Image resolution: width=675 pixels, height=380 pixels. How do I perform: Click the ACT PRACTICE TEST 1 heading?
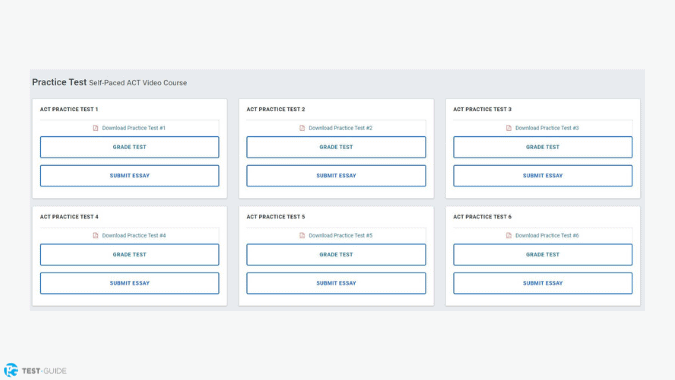[x=69, y=109]
